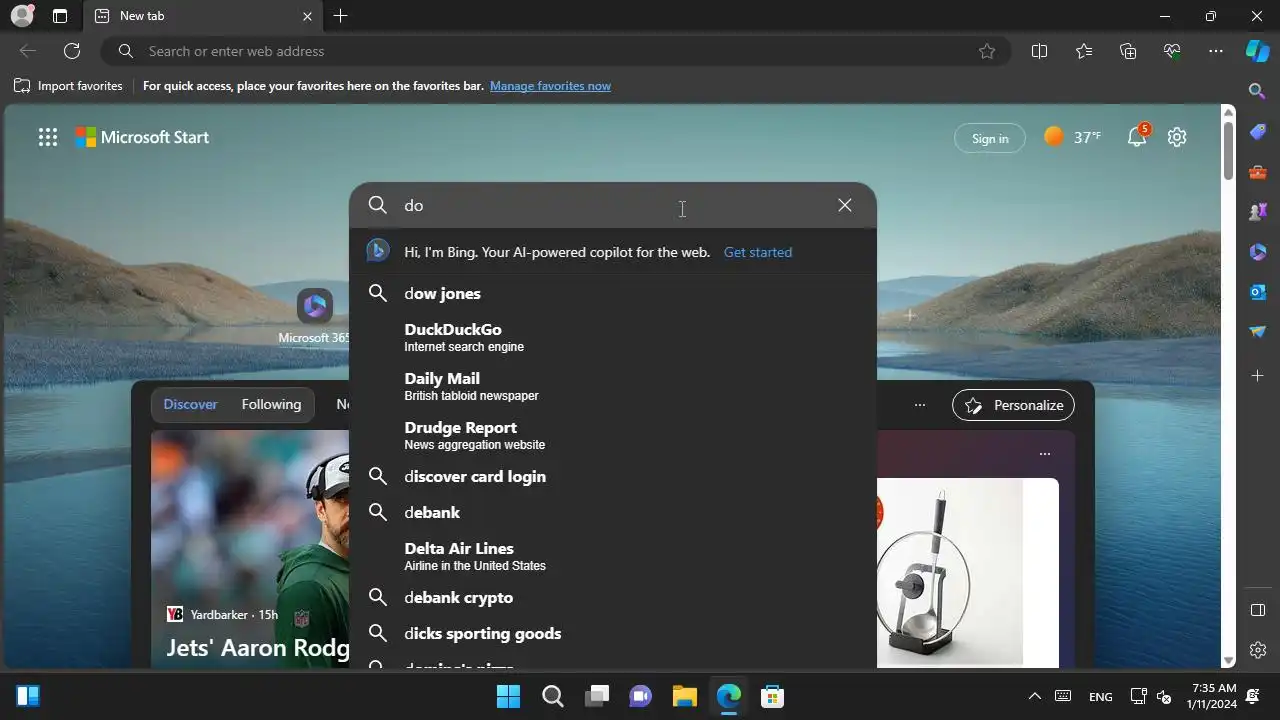1280x720 pixels.
Task: Select Drudge Report suggestion
Action: point(612,435)
